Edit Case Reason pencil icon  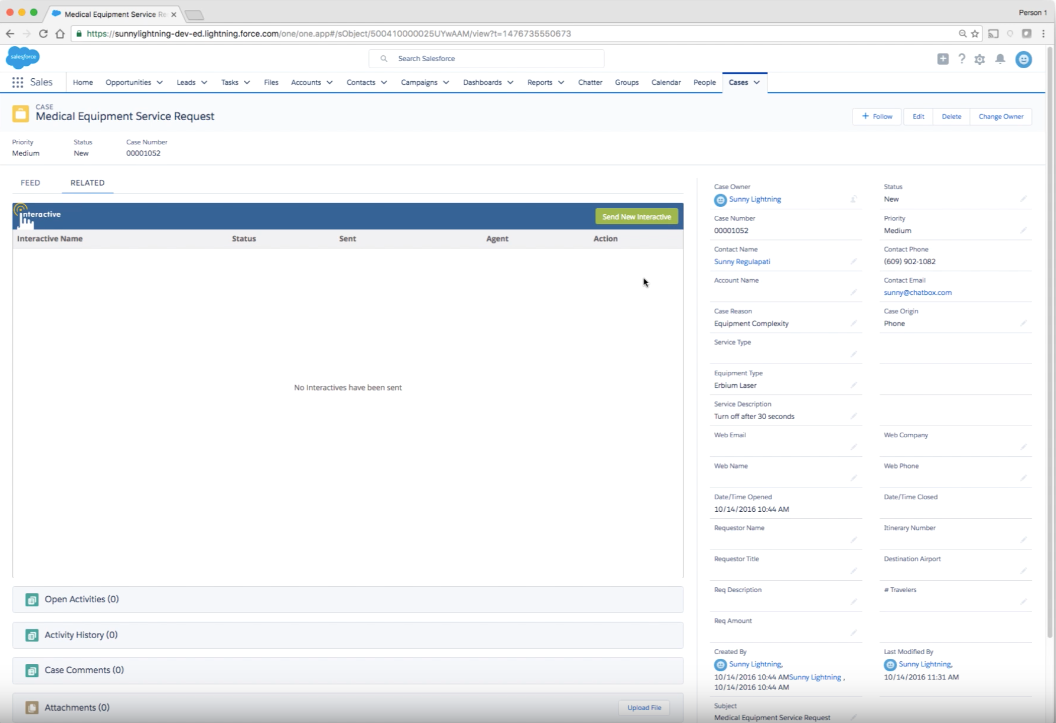tap(853, 323)
